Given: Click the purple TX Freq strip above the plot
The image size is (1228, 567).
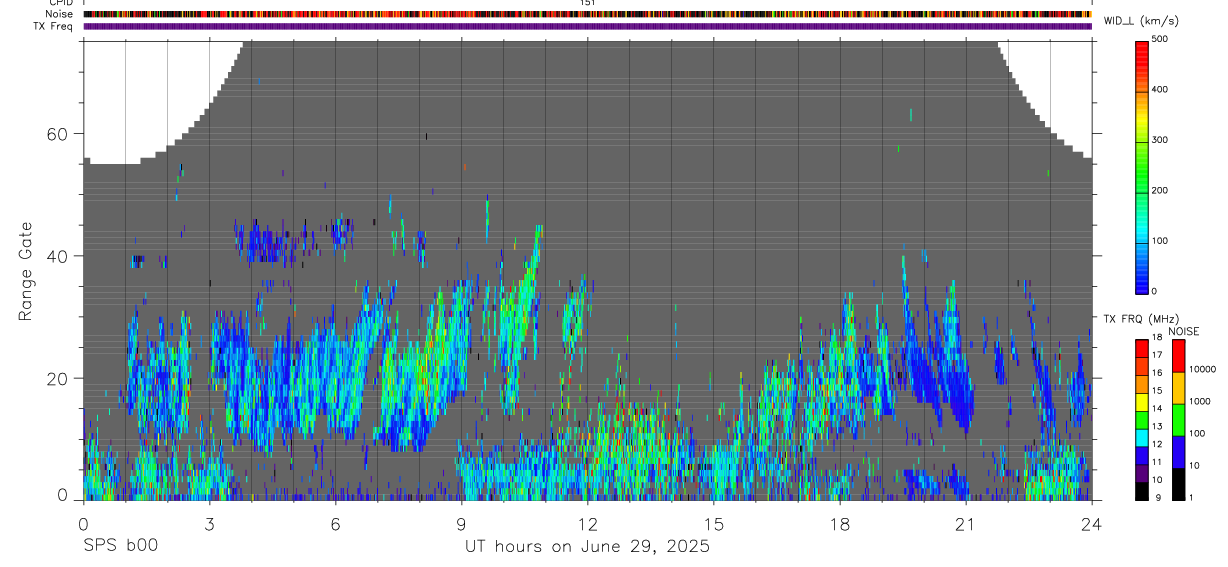Looking at the screenshot, I should pos(587,26).
